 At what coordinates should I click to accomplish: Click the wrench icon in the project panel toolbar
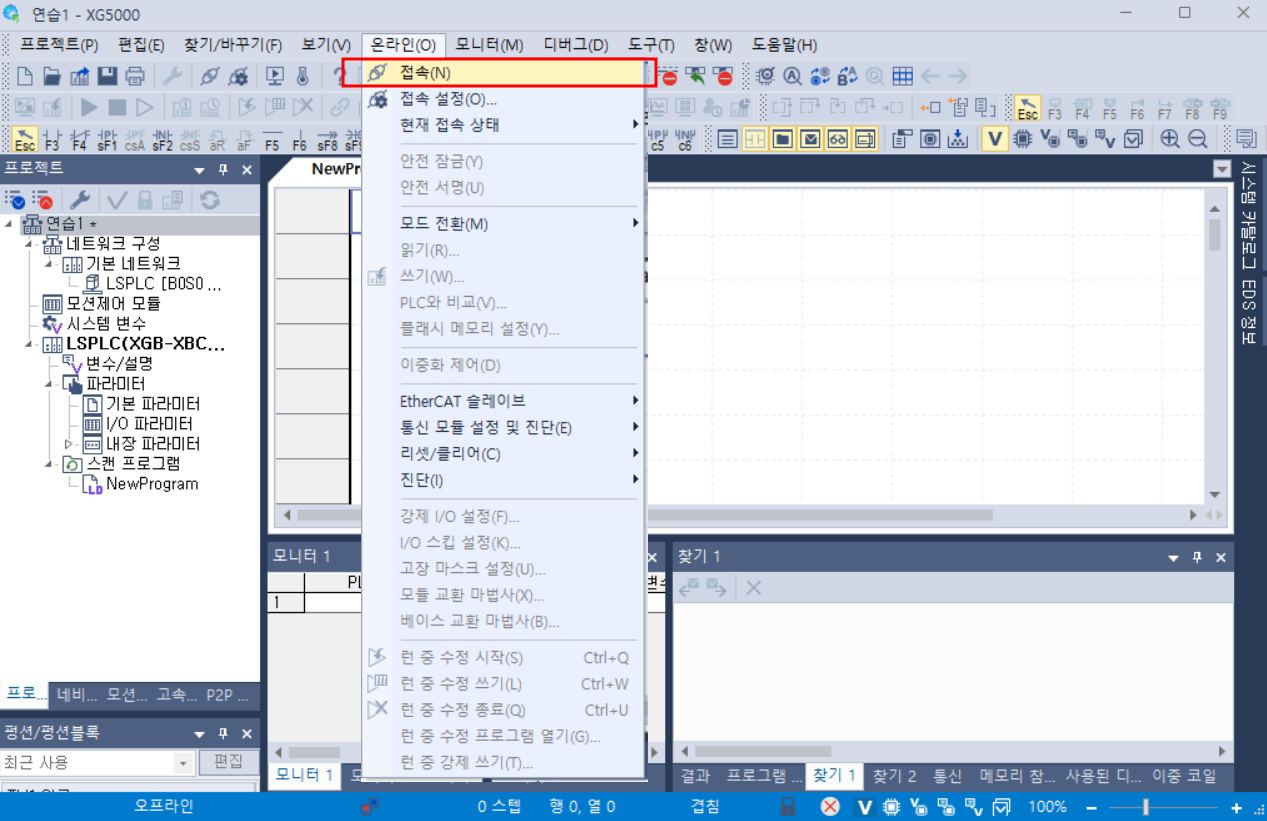(x=80, y=199)
